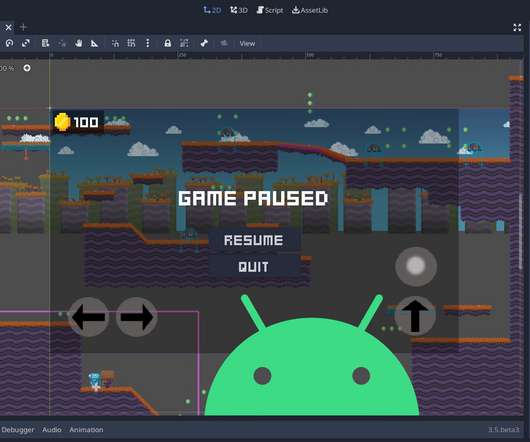Viewport: 530px width, 442px height.
Task: Select the GAME PAUSED label
Action: click(253, 198)
